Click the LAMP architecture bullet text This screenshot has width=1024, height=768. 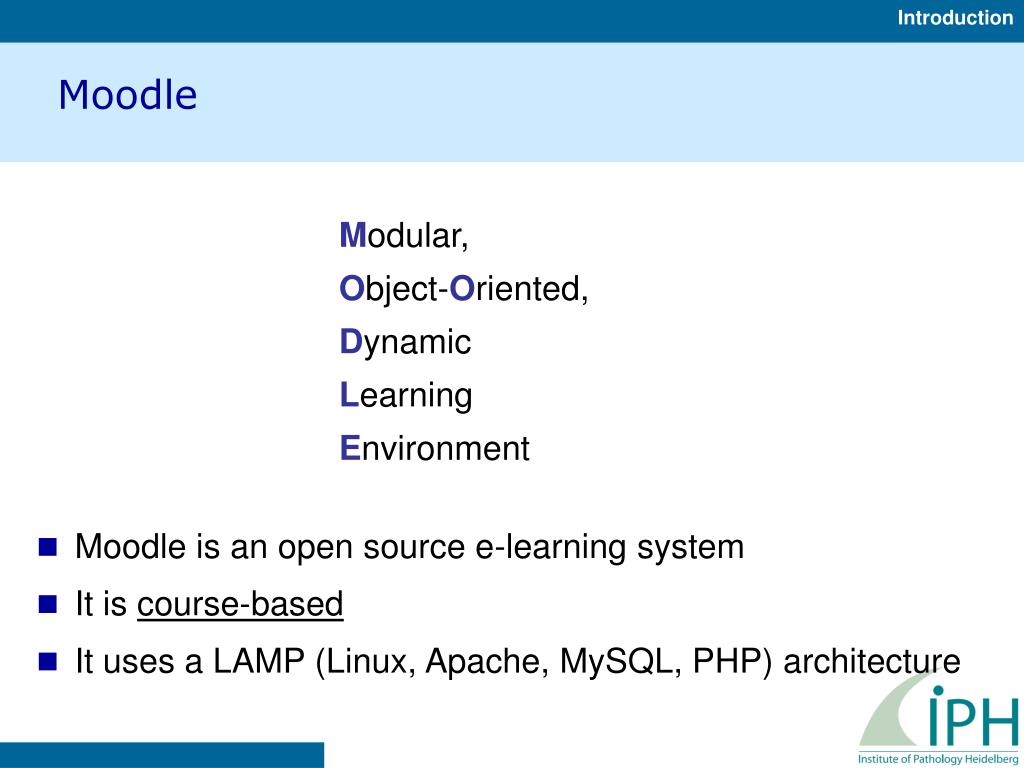coord(518,661)
